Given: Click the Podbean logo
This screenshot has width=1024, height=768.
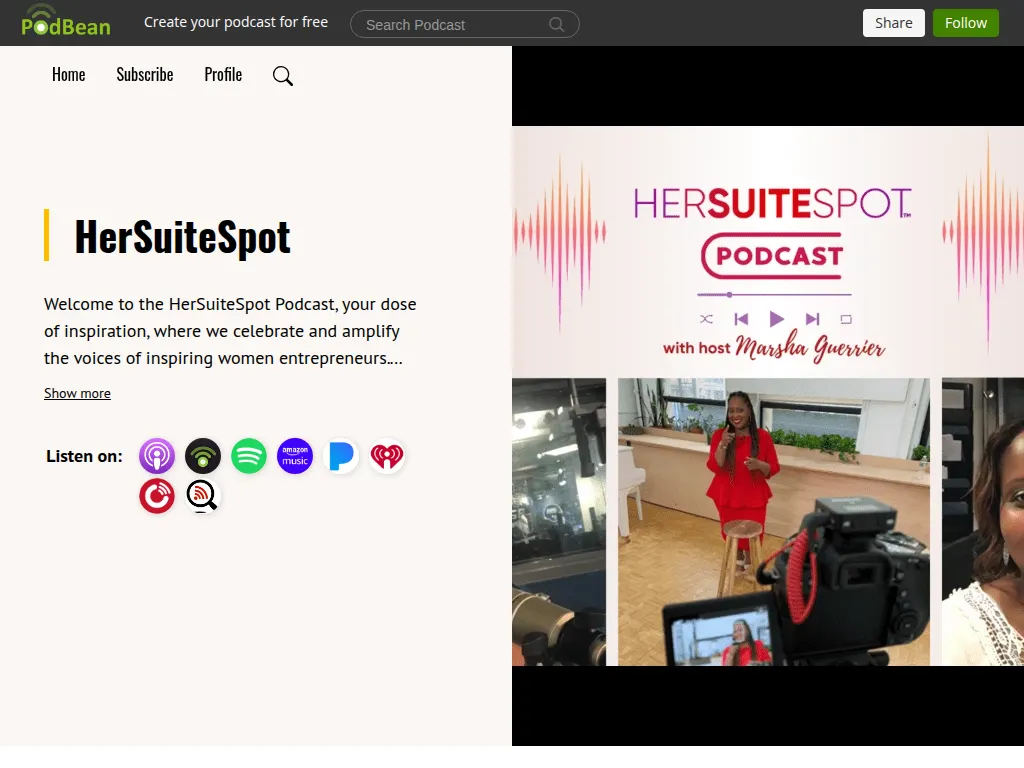Looking at the screenshot, I should click(x=66, y=21).
